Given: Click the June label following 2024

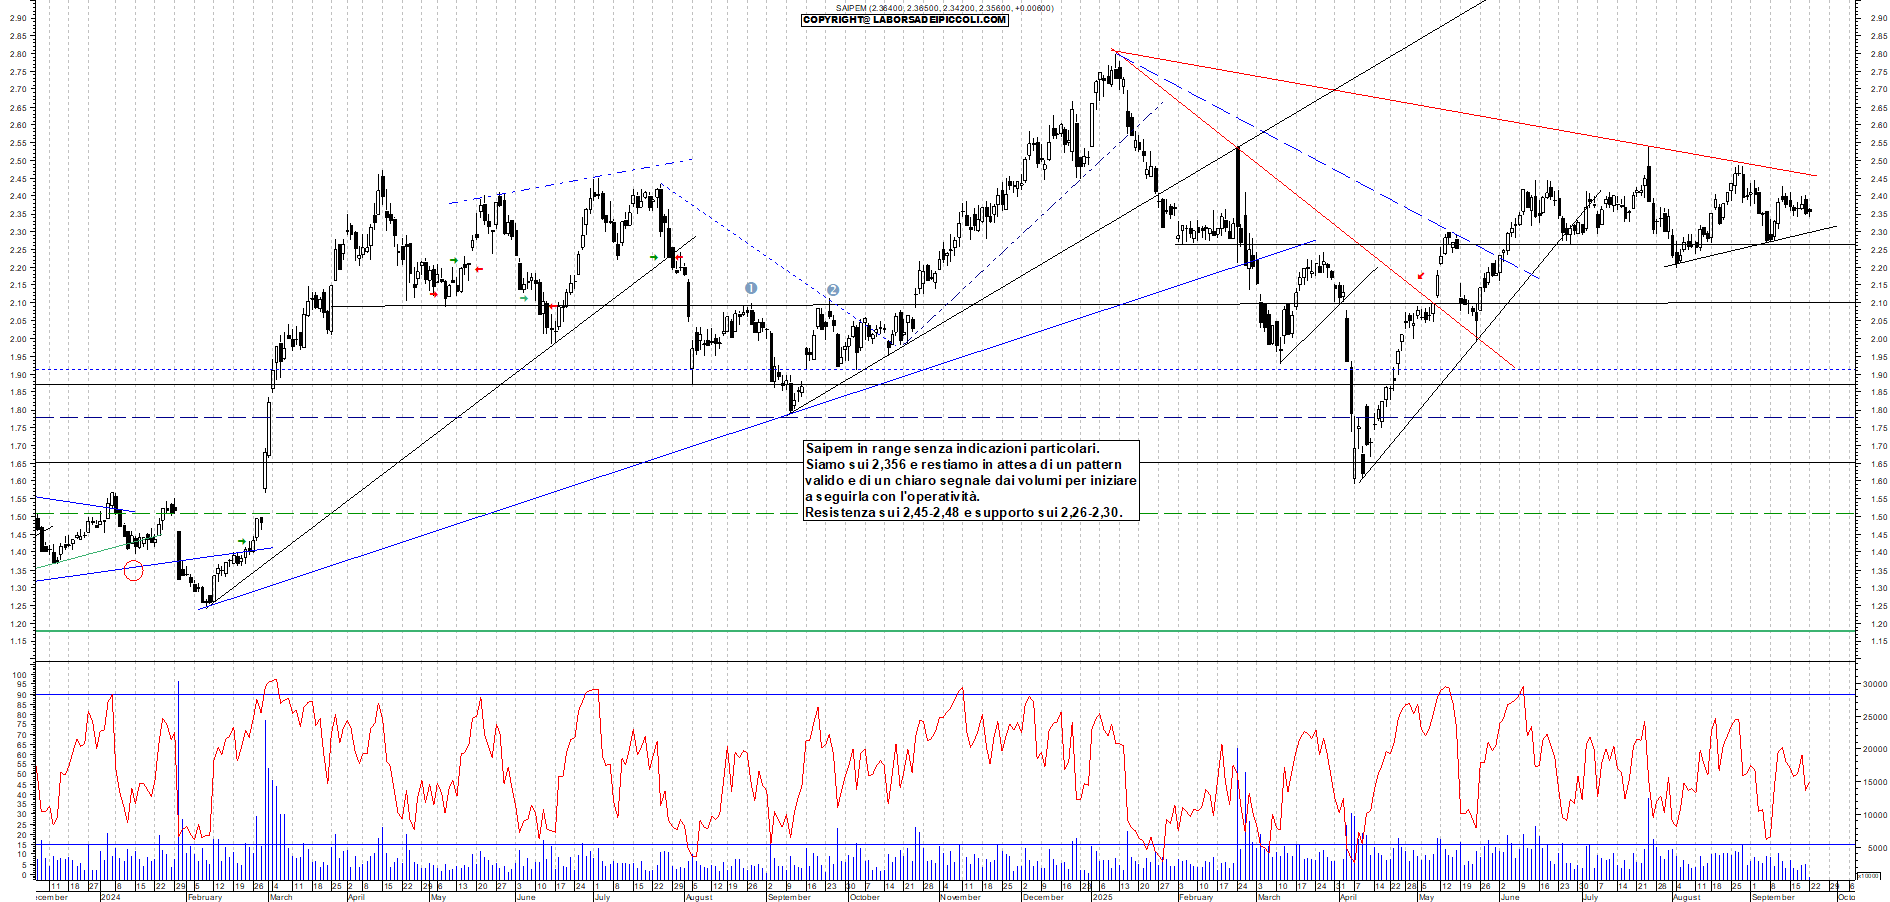Looking at the screenshot, I should (x=526, y=897).
